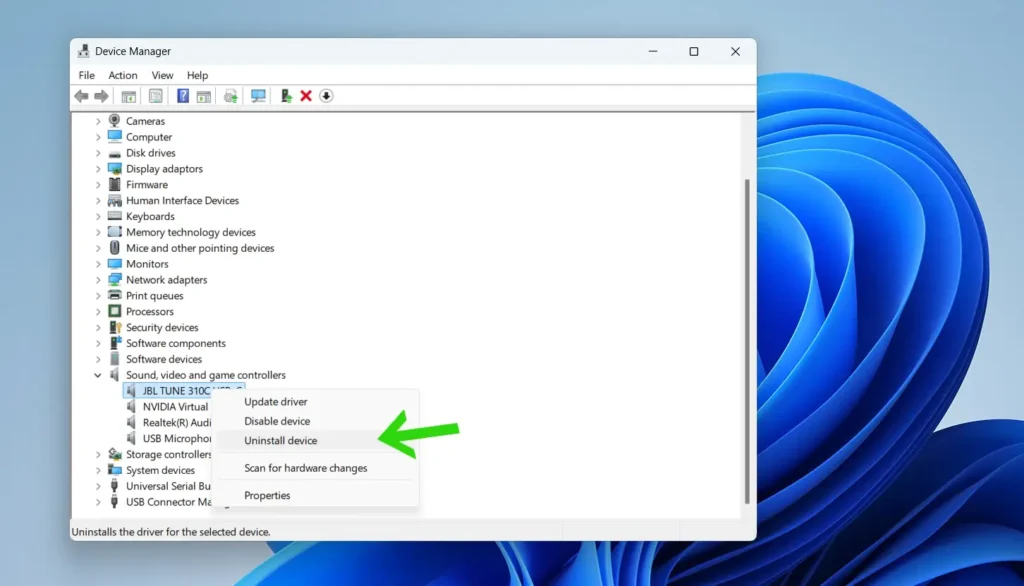Image resolution: width=1024 pixels, height=586 pixels.
Task: Expand the Universal Serial Bus controllers category
Action: [97, 486]
